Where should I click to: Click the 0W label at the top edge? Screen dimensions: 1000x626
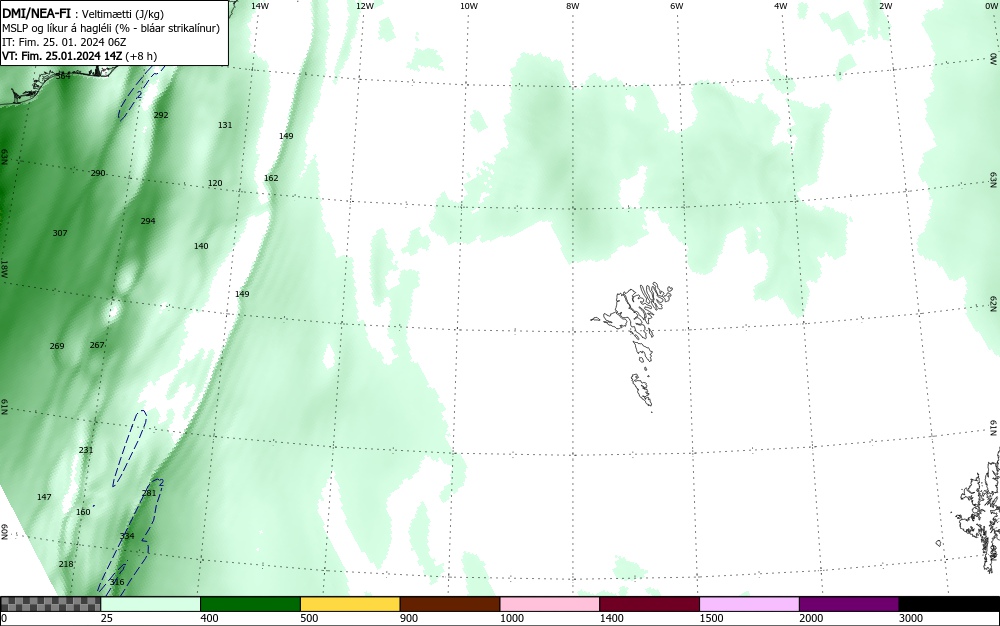[x=990, y=6]
